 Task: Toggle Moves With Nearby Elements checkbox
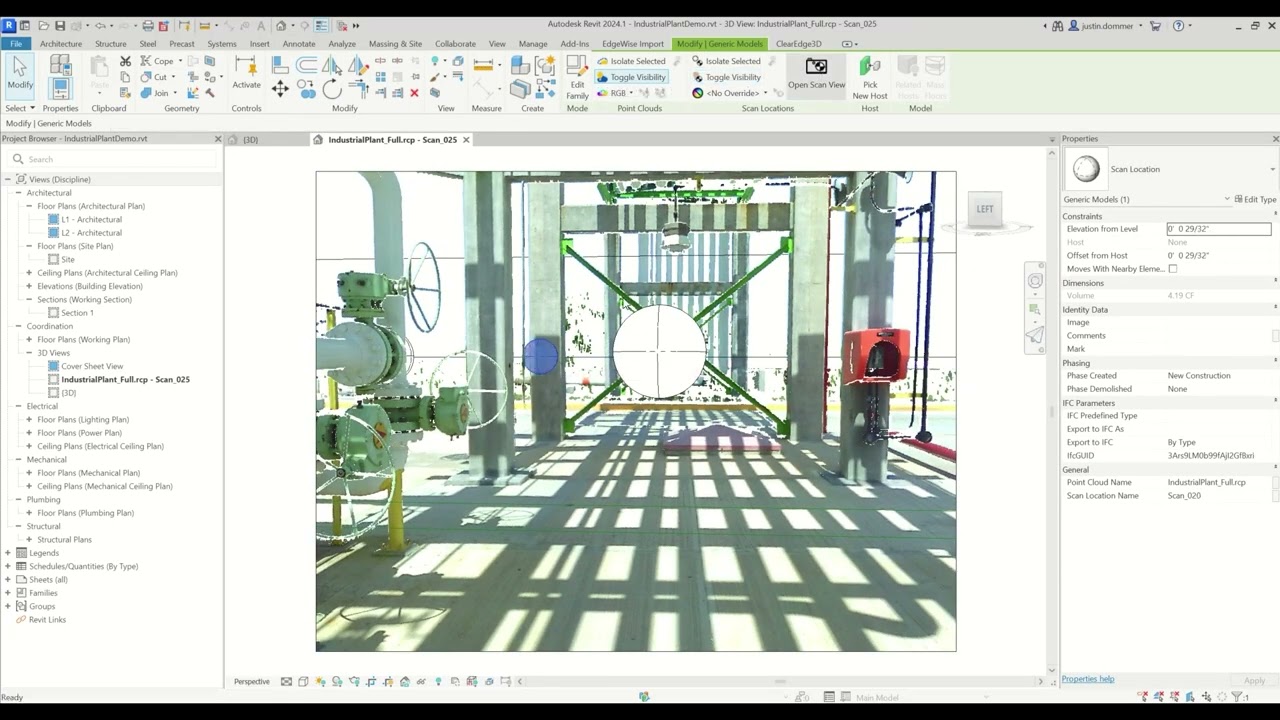point(1173,269)
